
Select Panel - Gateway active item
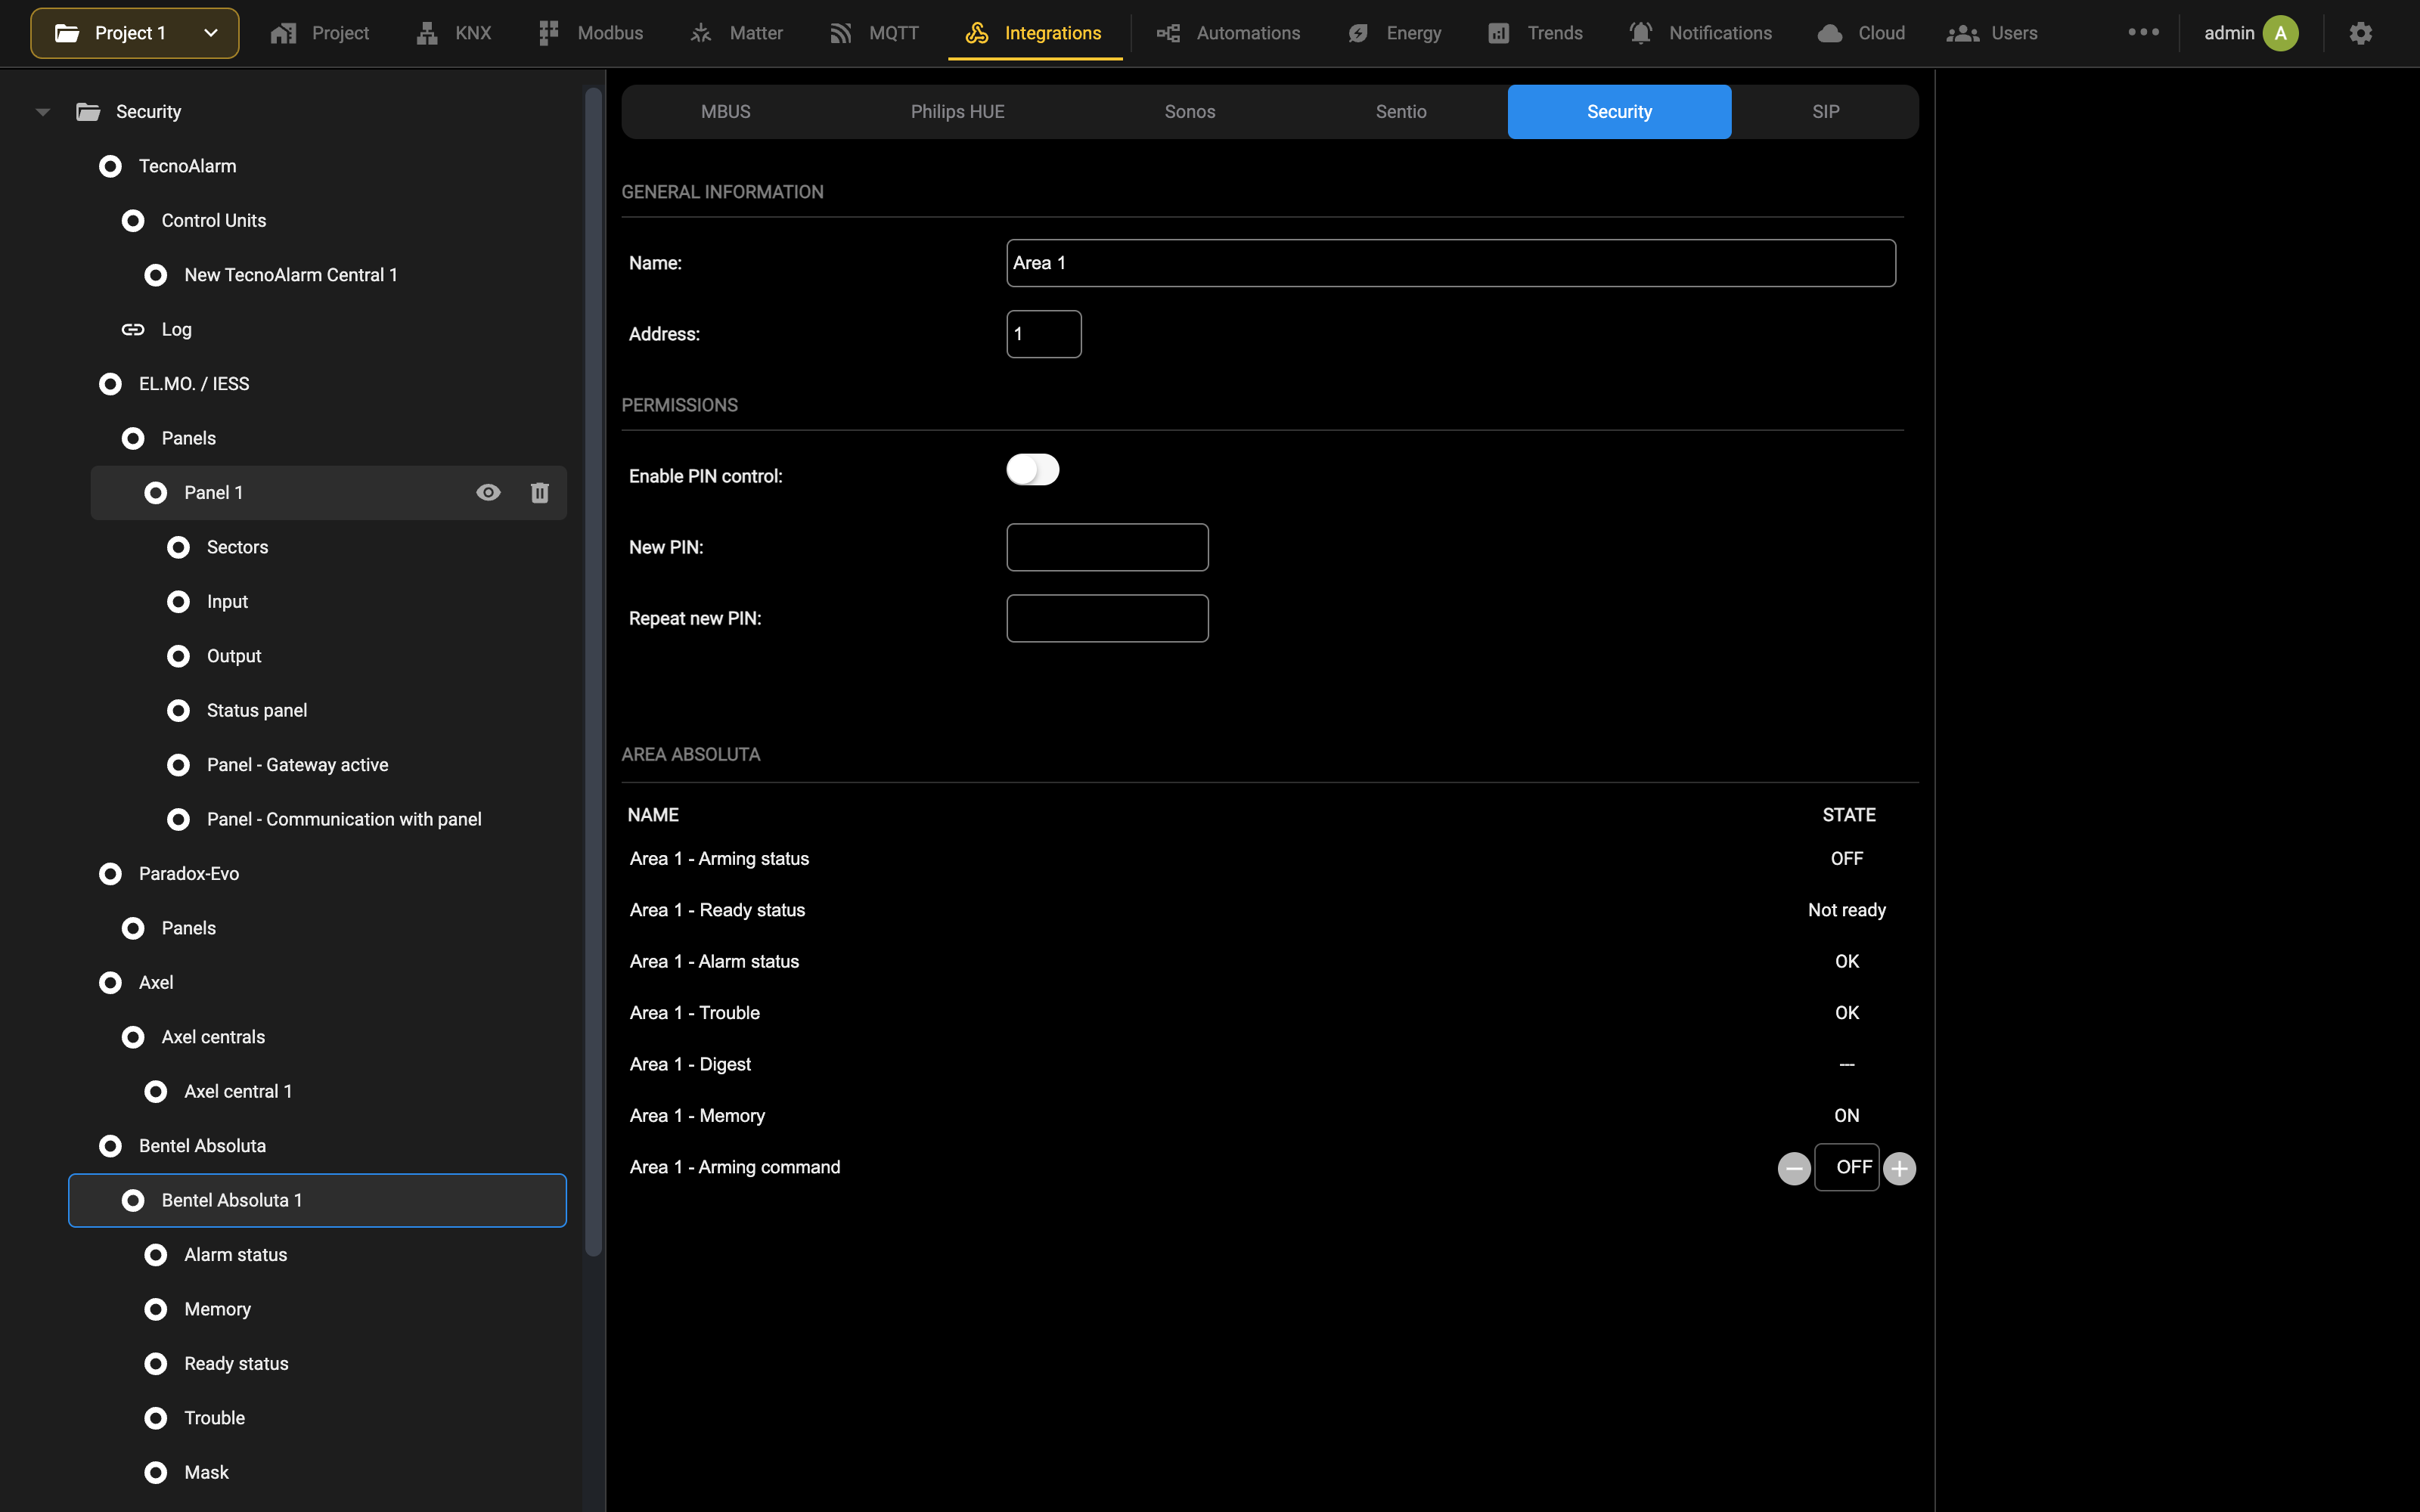[297, 765]
